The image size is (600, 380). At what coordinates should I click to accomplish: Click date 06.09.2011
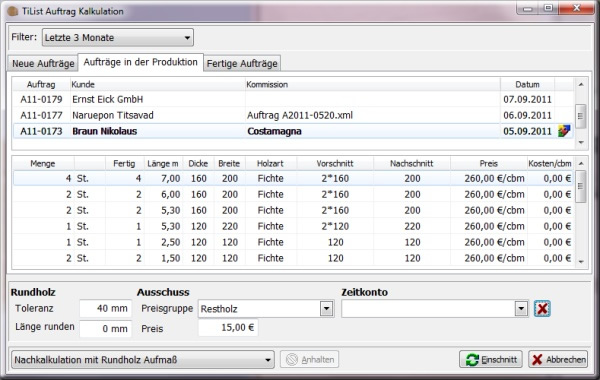click(527, 115)
